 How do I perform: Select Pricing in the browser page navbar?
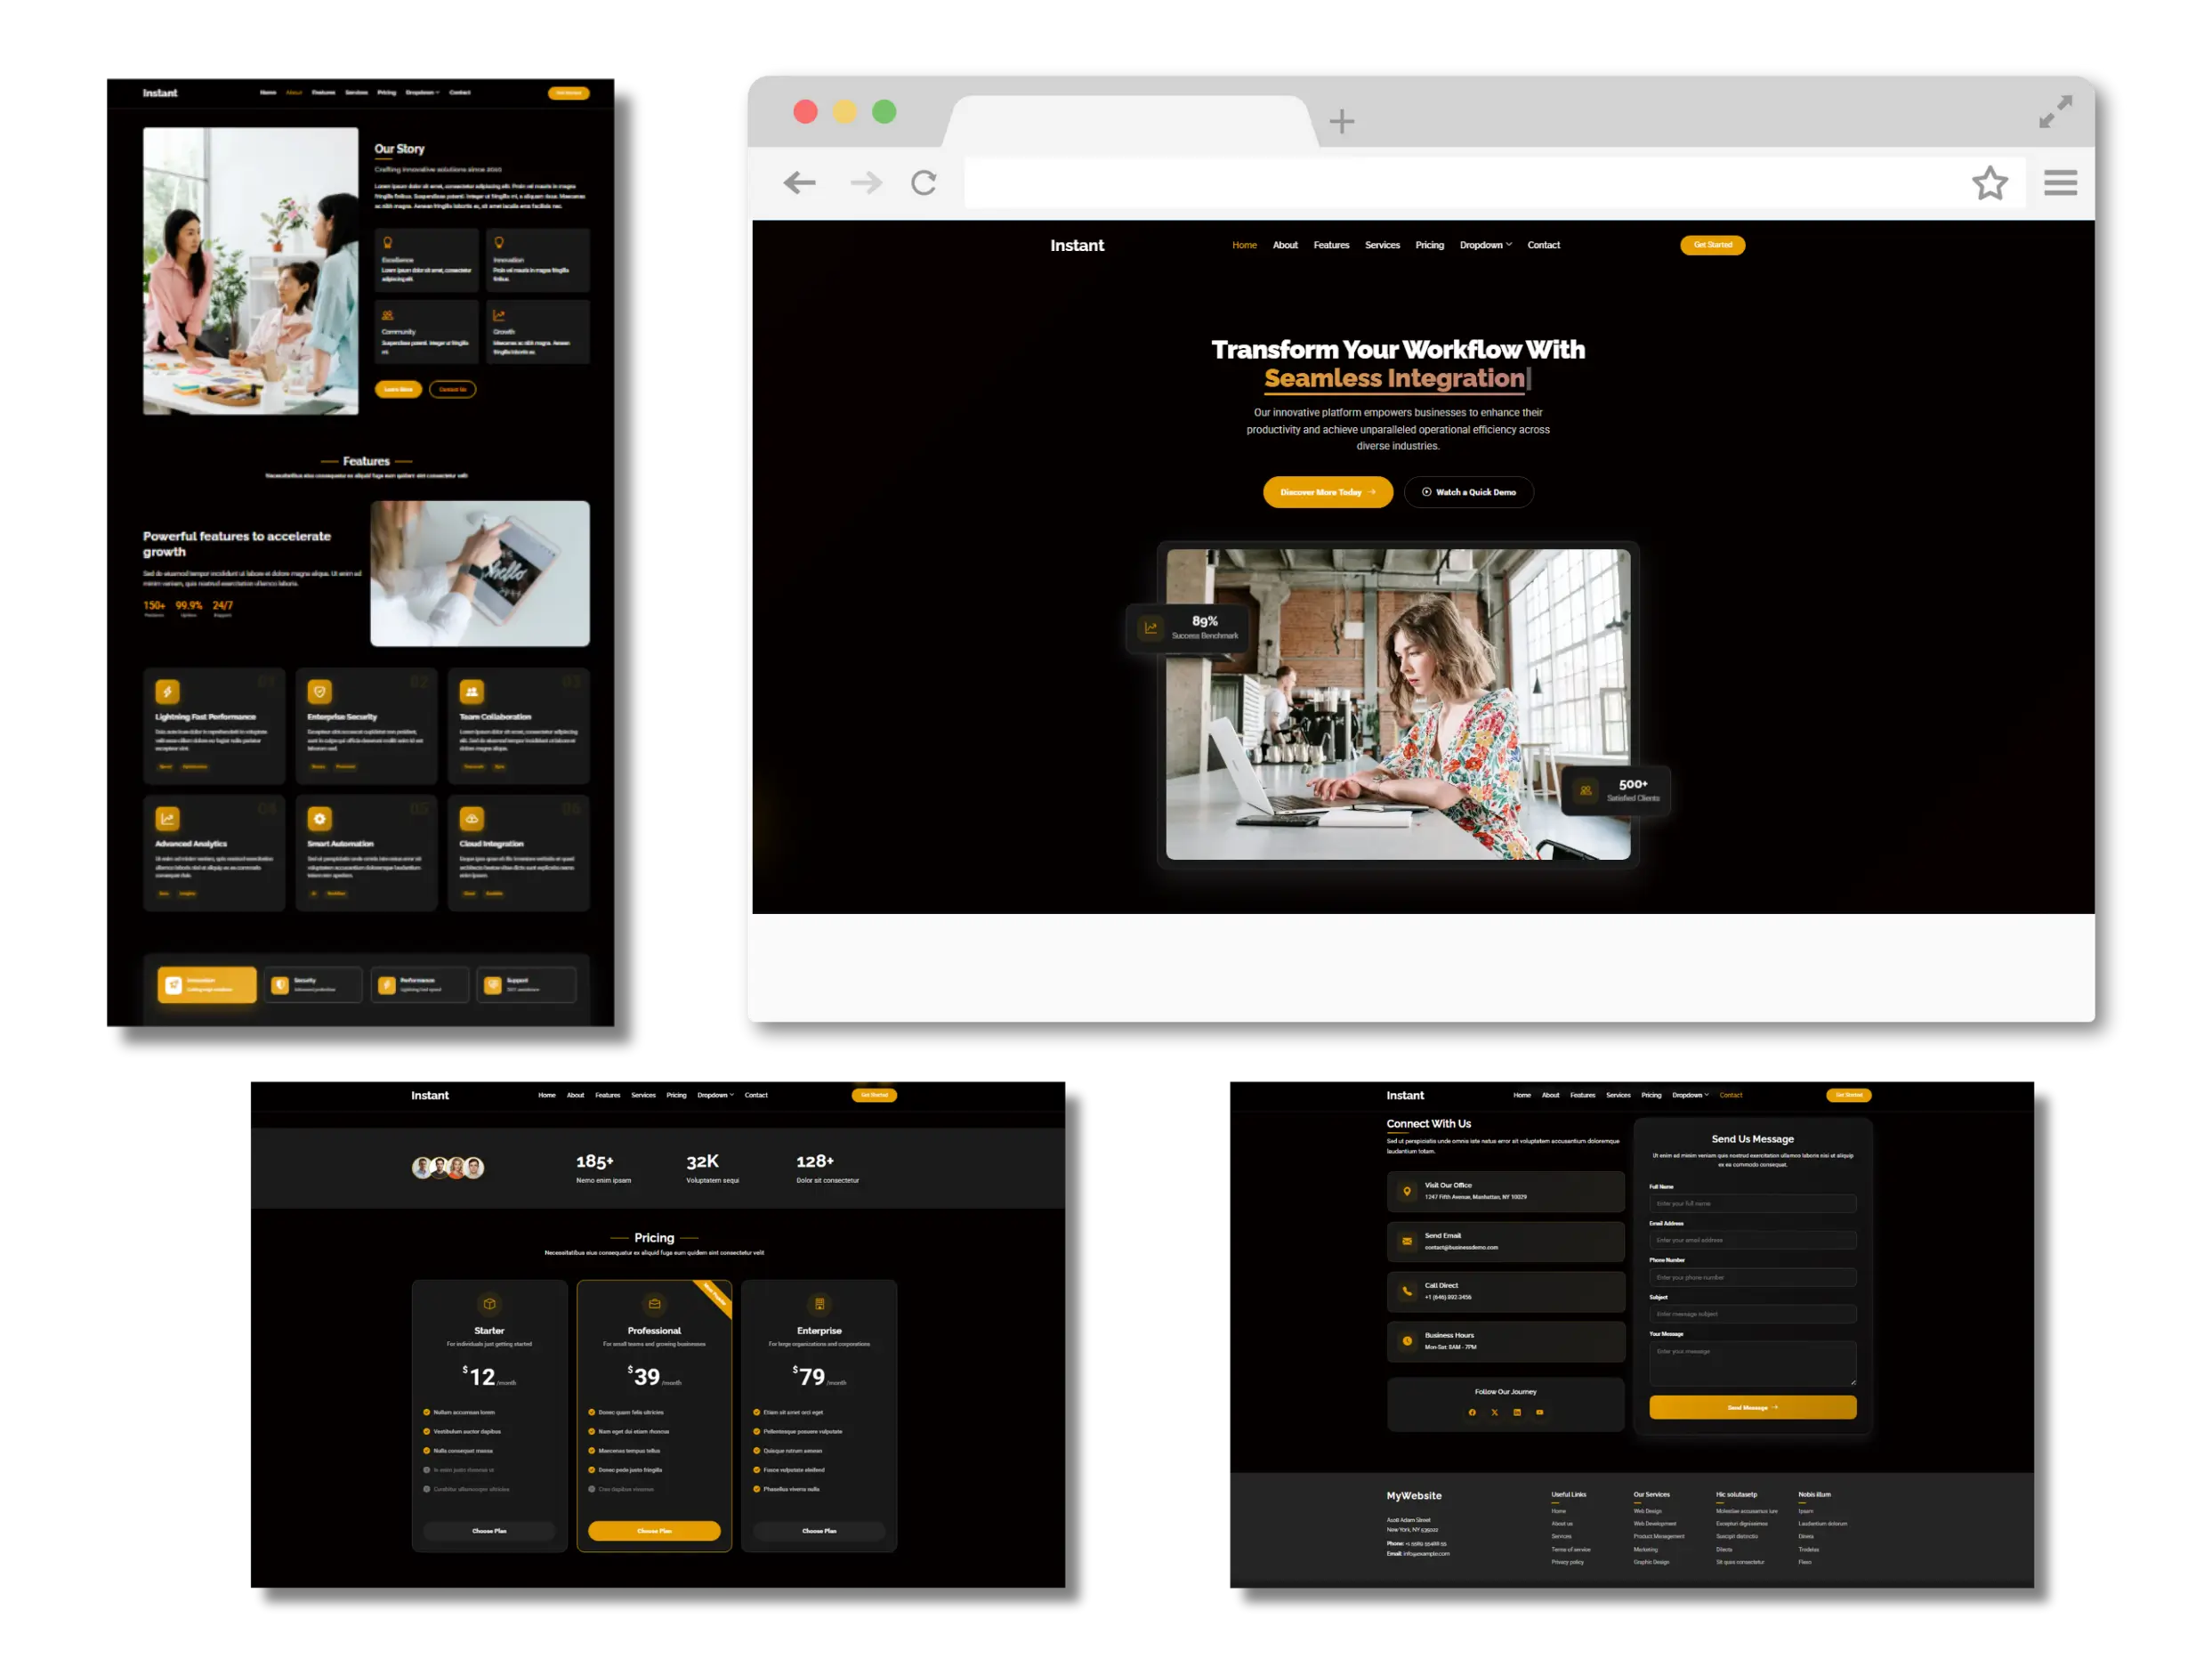pyautogui.click(x=1429, y=245)
